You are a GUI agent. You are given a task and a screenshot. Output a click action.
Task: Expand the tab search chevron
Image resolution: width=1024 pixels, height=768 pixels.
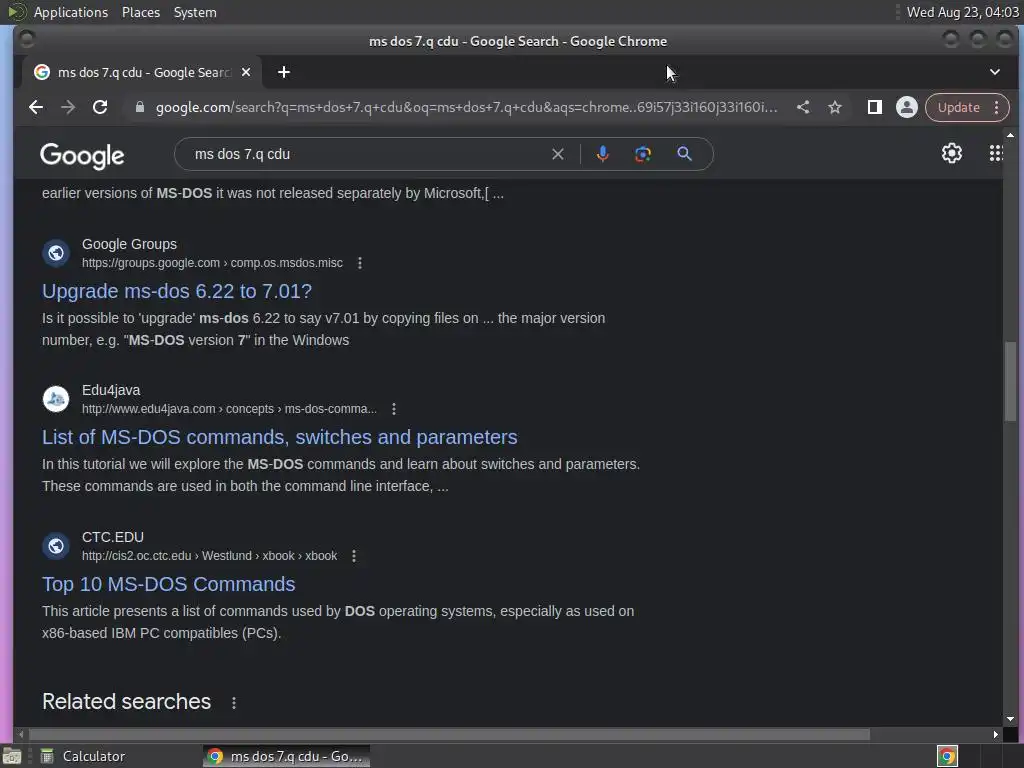click(995, 72)
